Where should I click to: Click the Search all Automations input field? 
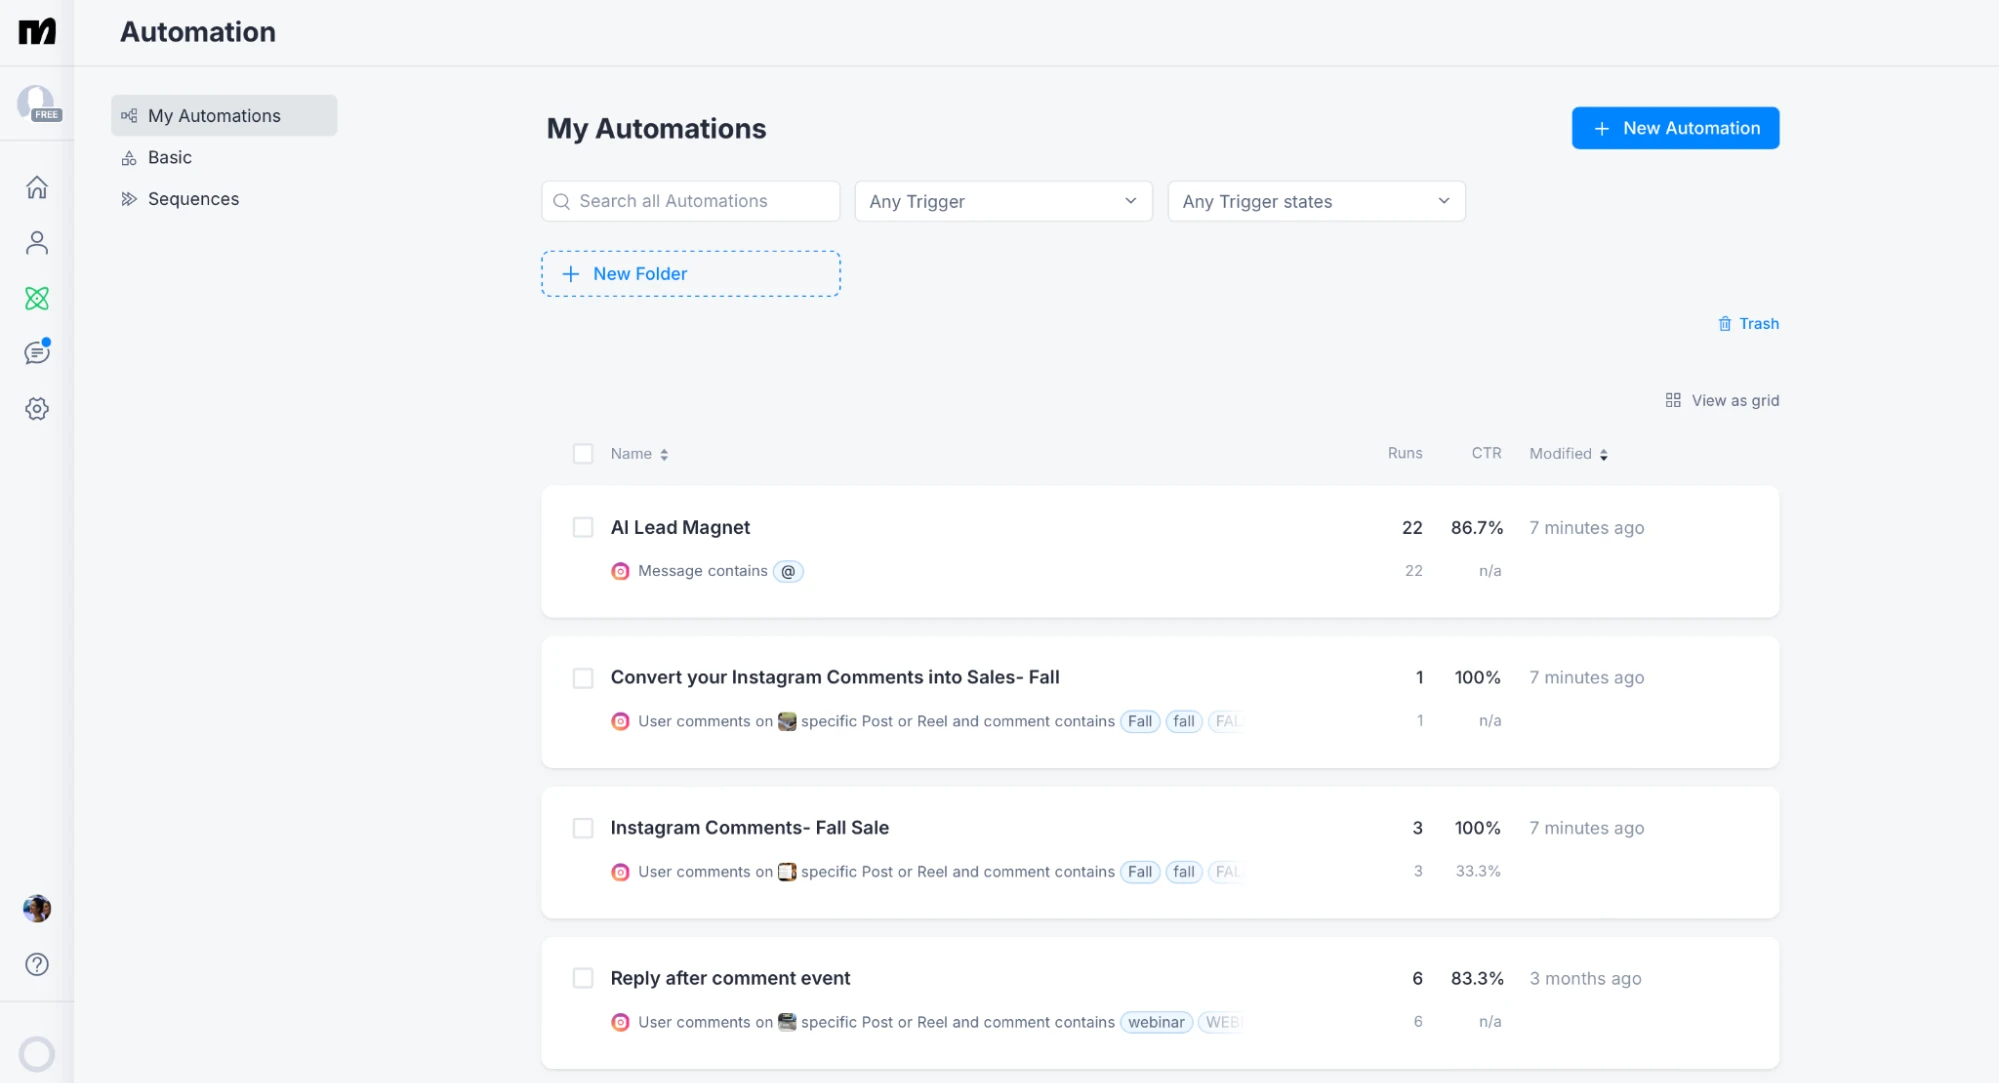691,200
